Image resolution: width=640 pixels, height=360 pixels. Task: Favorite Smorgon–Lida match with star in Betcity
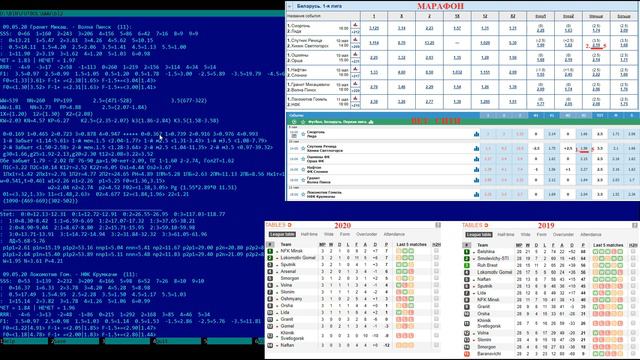(303, 134)
